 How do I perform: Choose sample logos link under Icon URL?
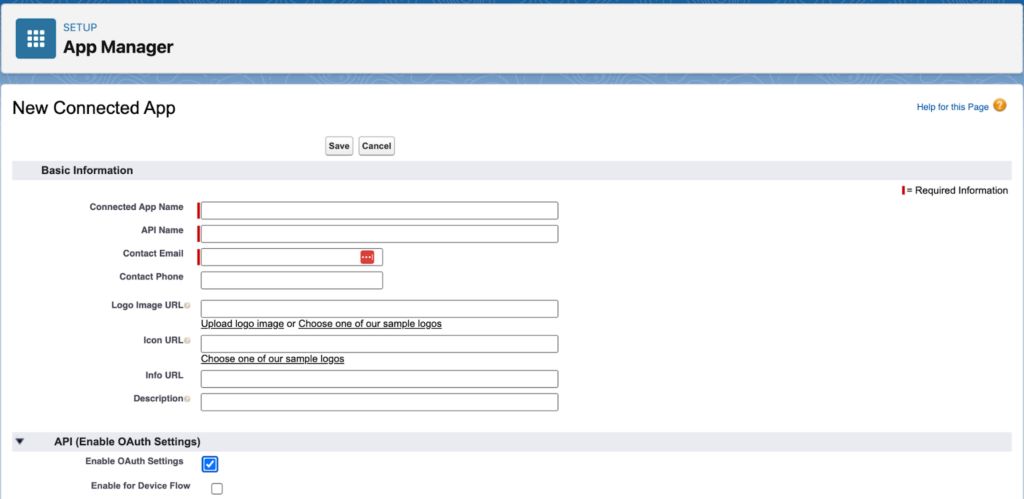[272, 359]
